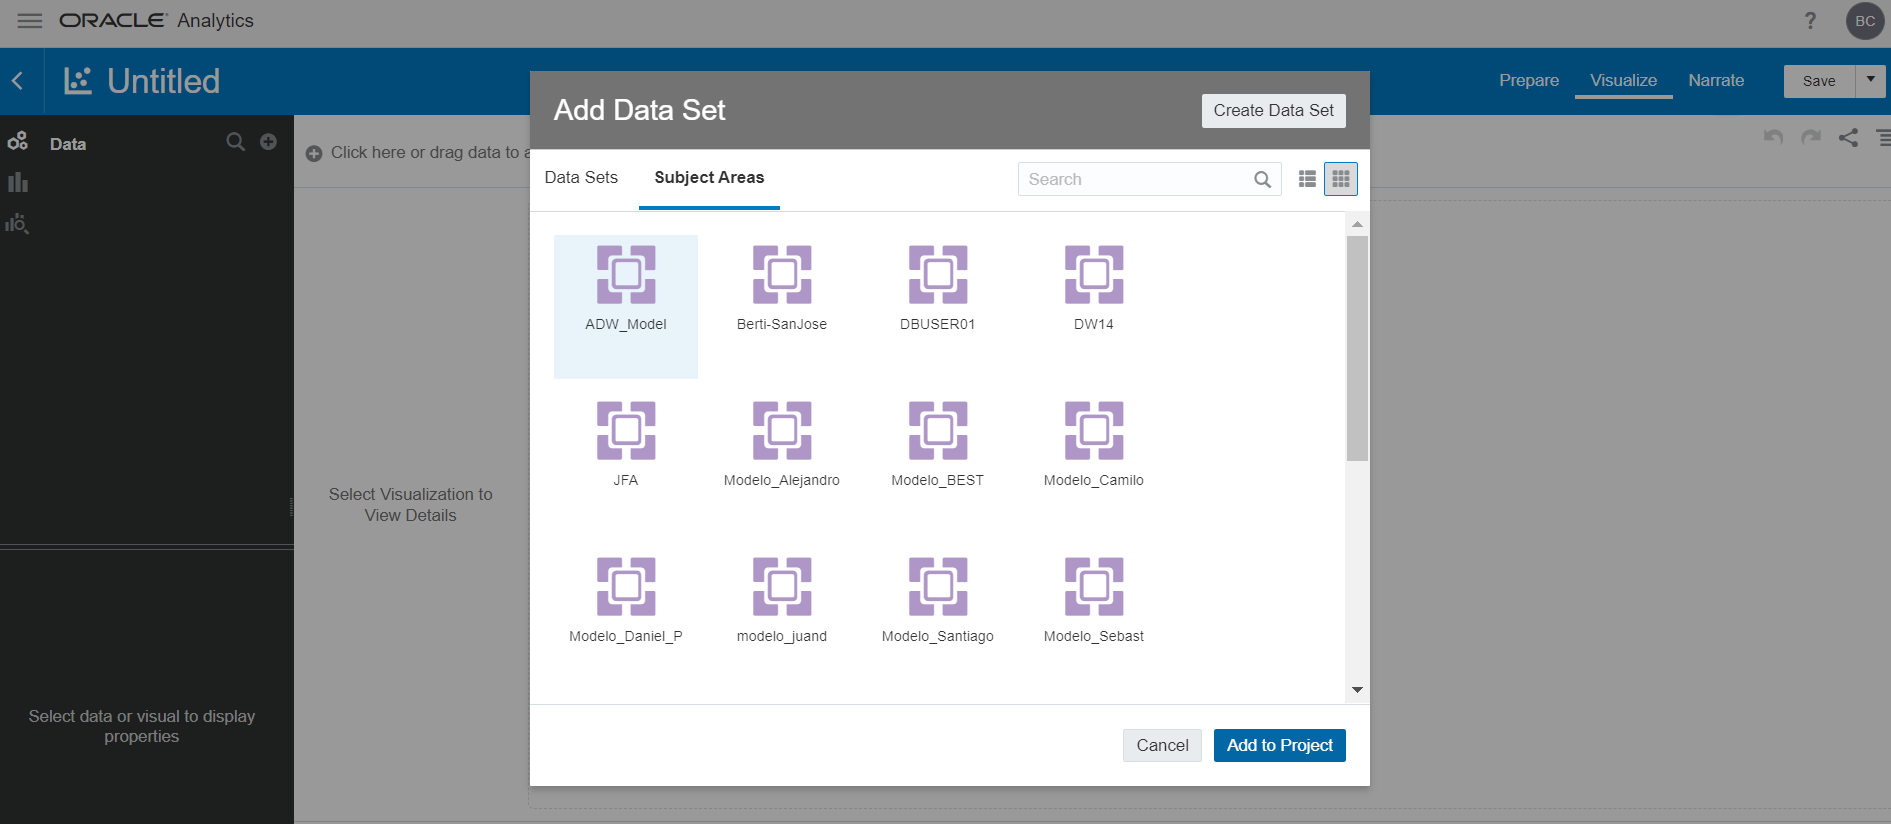Click the Create Data Set button
The image size is (1891, 824).
tap(1274, 111)
